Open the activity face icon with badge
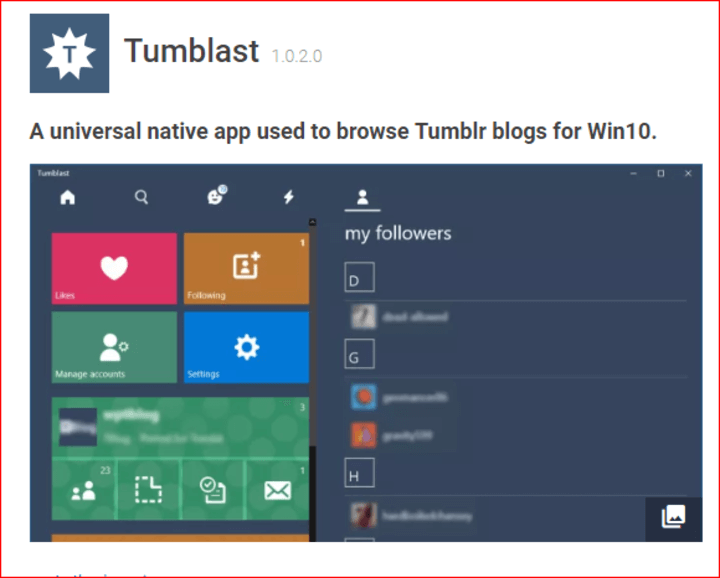 click(216, 195)
